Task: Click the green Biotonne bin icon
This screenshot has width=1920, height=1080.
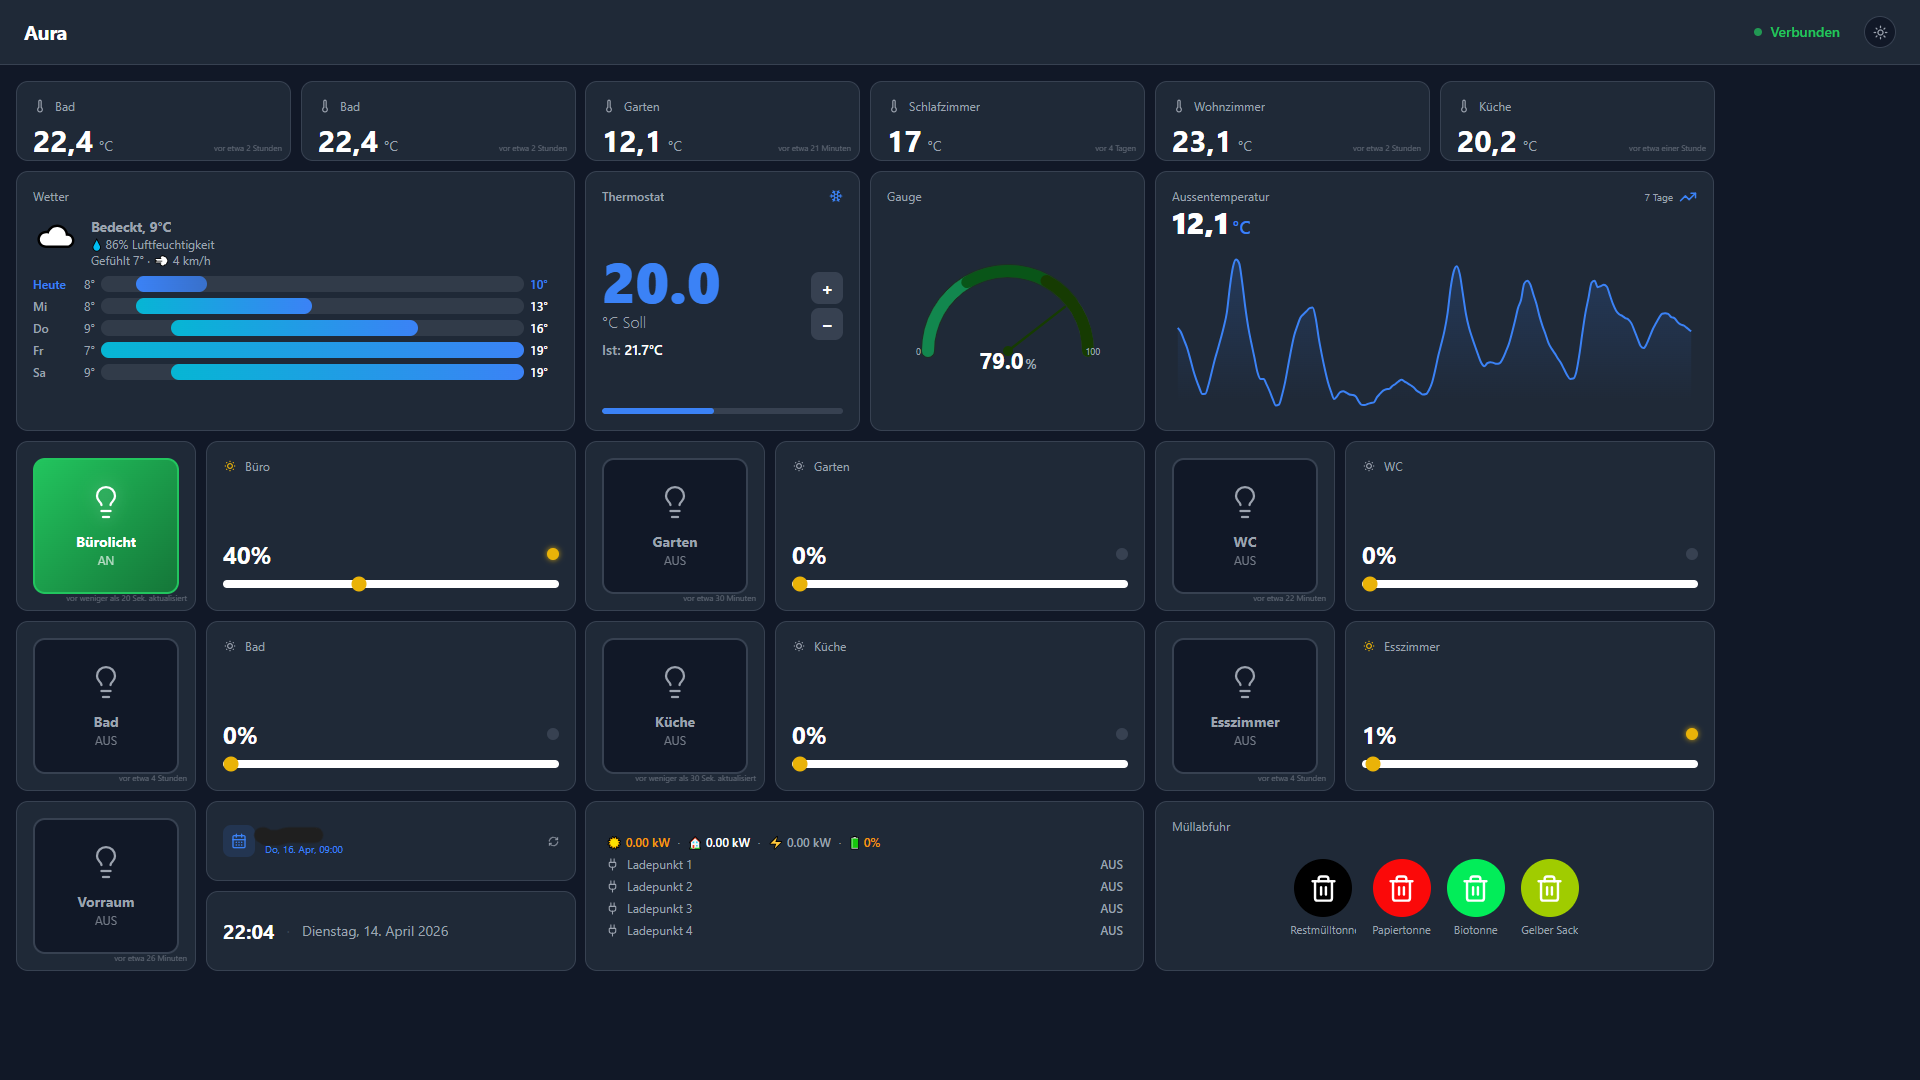Action: point(1475,888)
